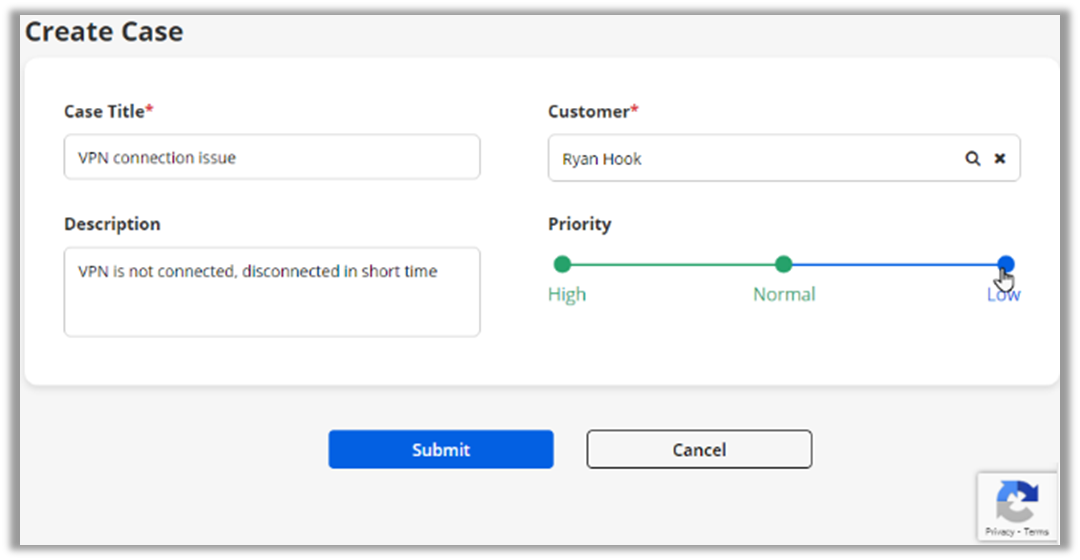1080x560 pixels.
Task: Focus the Case Title input field
Action: [271, 158]
